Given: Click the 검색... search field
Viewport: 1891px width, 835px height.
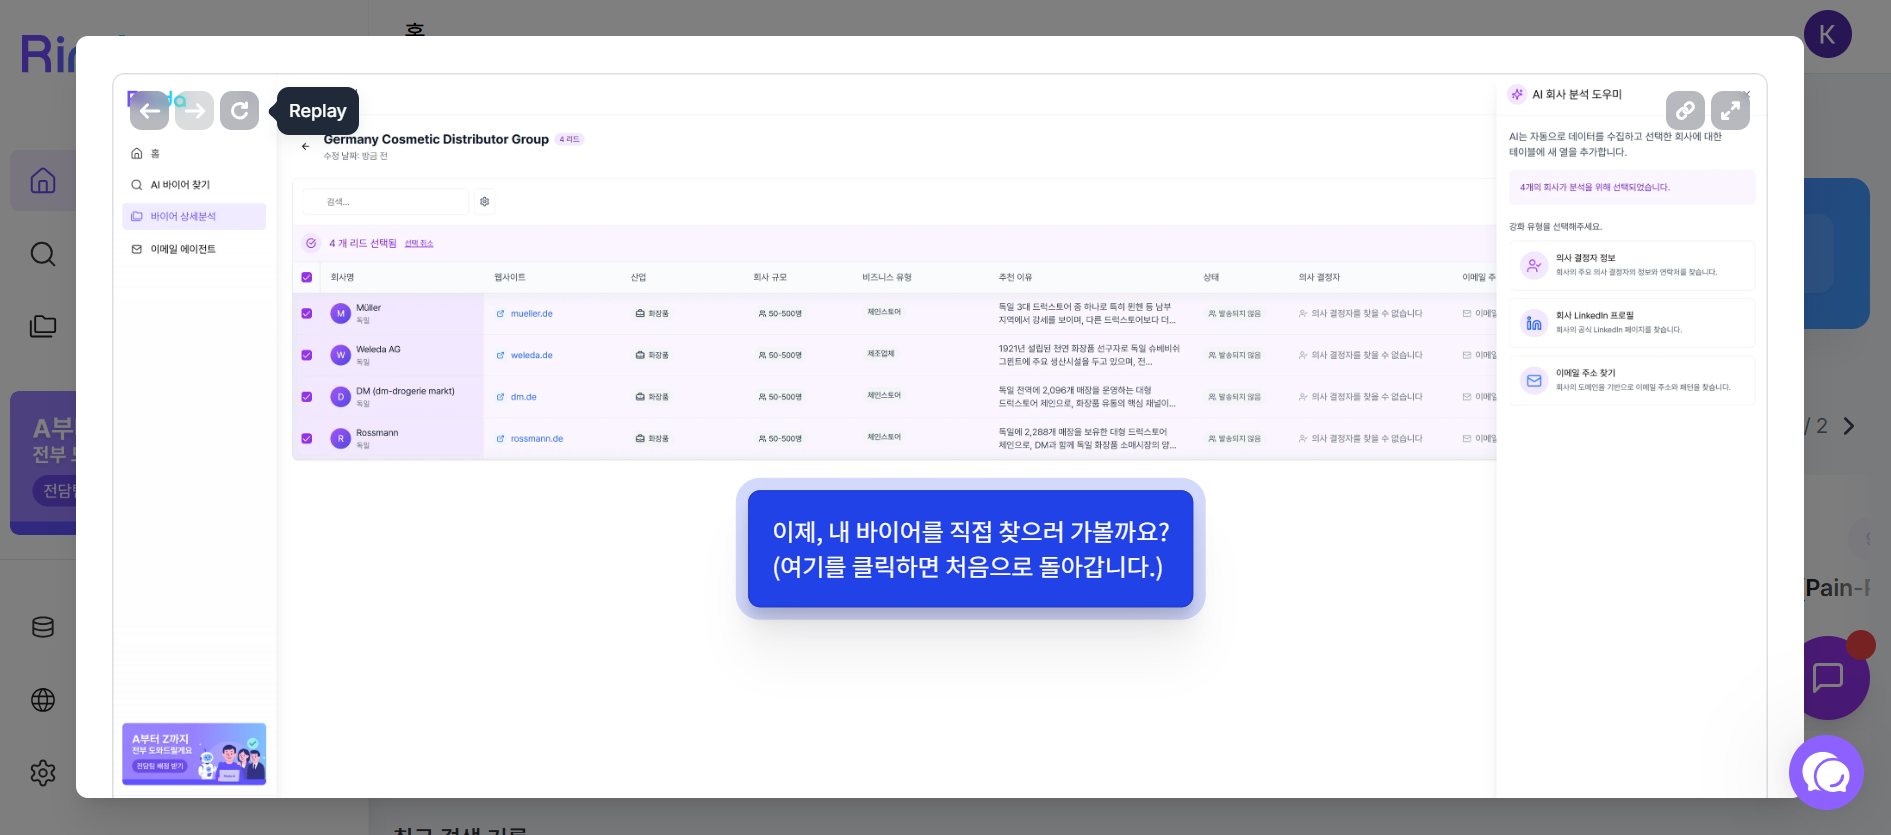Looking at the screenshot, I should [386, 202].
